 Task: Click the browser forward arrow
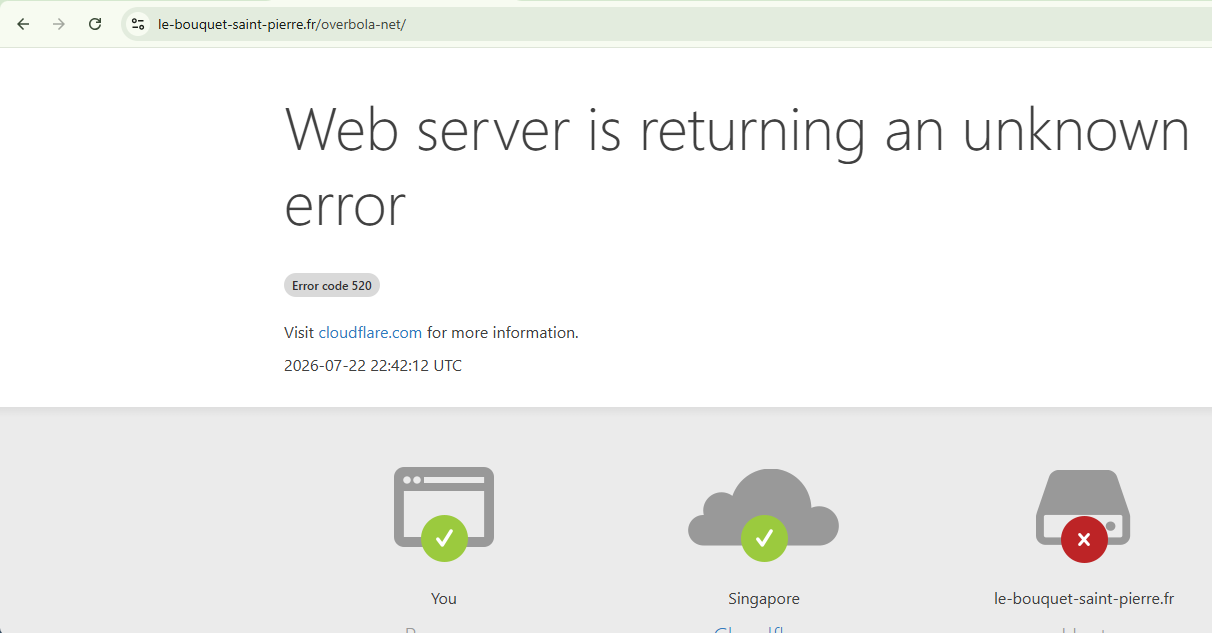tap(59, 24)
